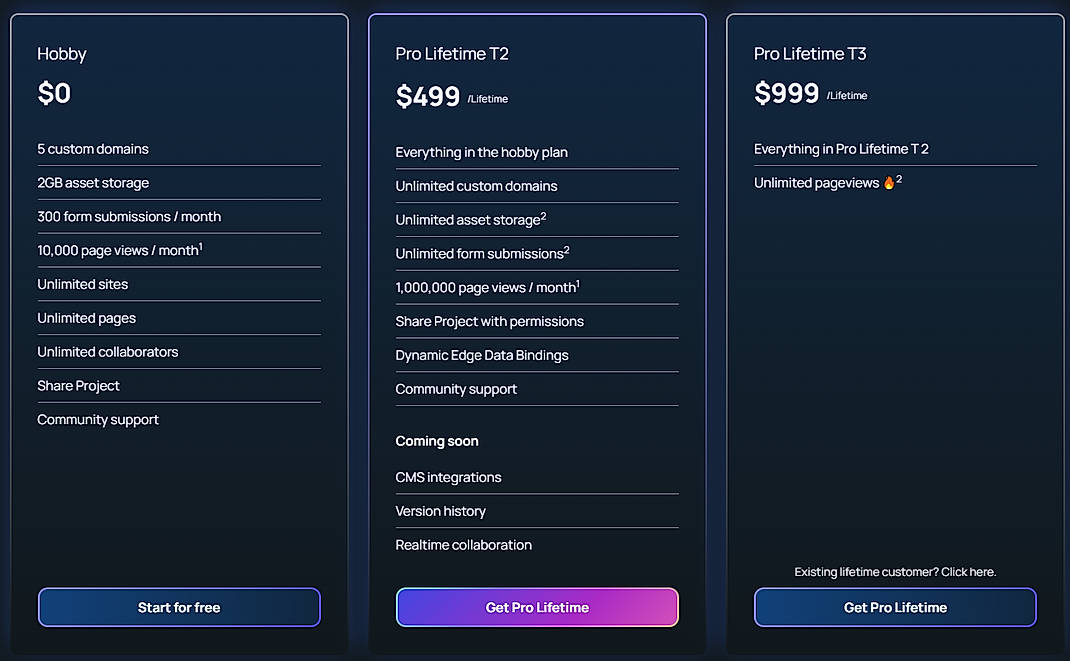Open the existing lifetime customer link
The height and width of the screenshot is (661, 1070).
(894, 571)
